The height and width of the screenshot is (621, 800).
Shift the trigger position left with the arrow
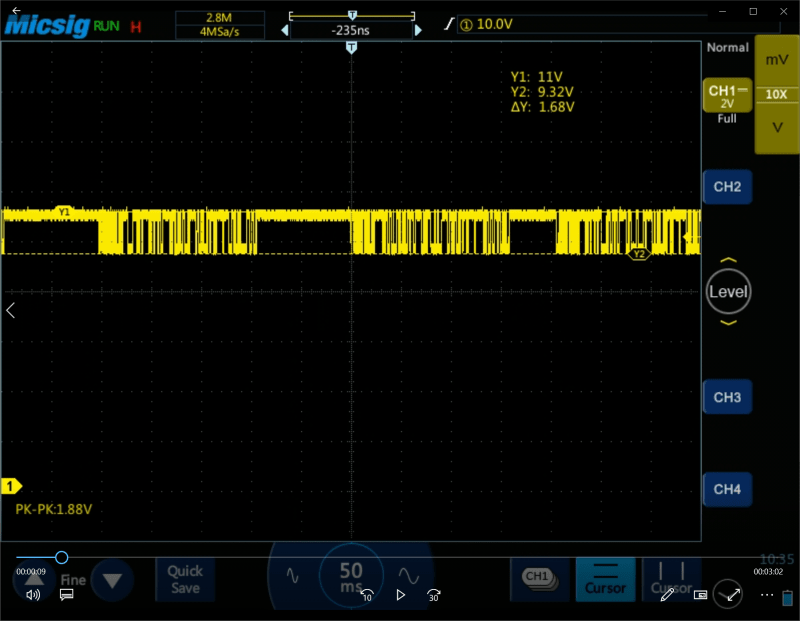coord(285,31)
